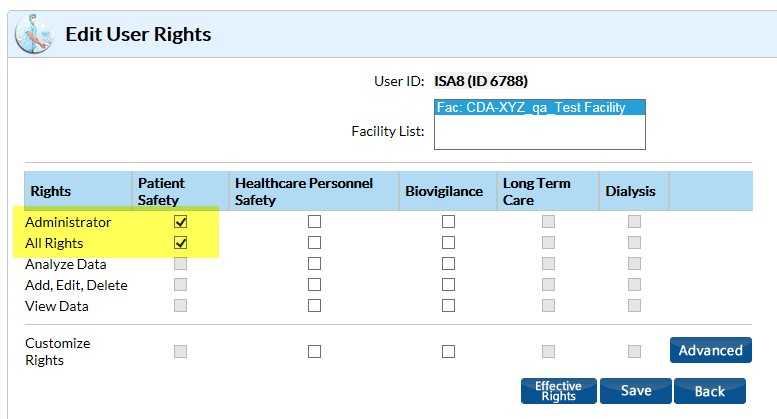
Task: Enable Add, Edit, Delete for Healthcare Personnel Safety
Action: (x=315, y=285)
